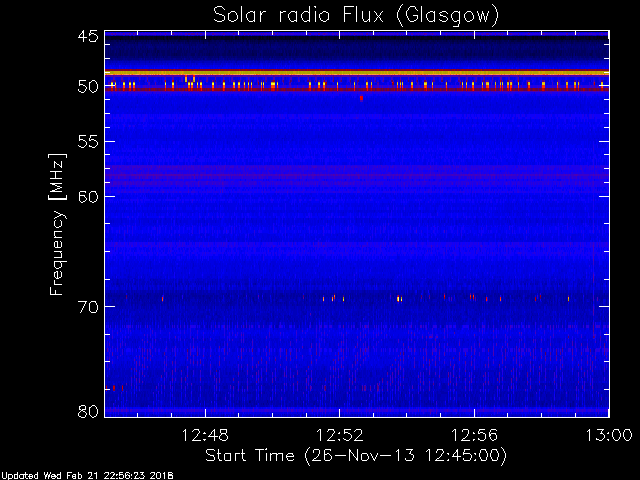Select the 45 MHz frequency axis label

(88, 37)
